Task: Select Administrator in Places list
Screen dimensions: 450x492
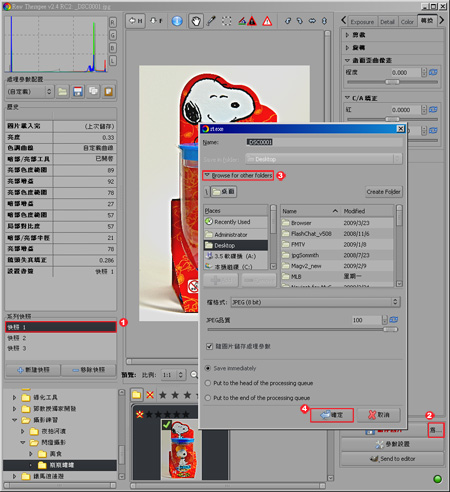Action: [x=236, y=235]
